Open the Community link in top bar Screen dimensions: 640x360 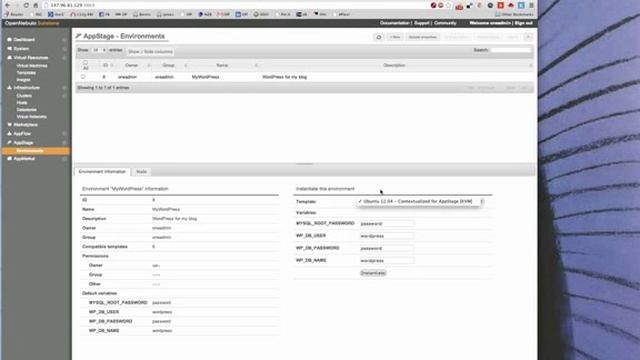[x=445, y=23]
